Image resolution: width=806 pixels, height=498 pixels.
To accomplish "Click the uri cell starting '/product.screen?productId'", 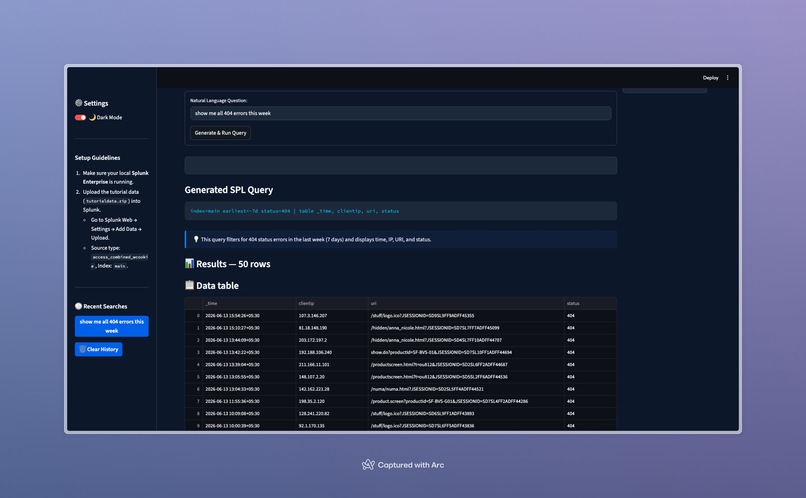I will 466,401.
